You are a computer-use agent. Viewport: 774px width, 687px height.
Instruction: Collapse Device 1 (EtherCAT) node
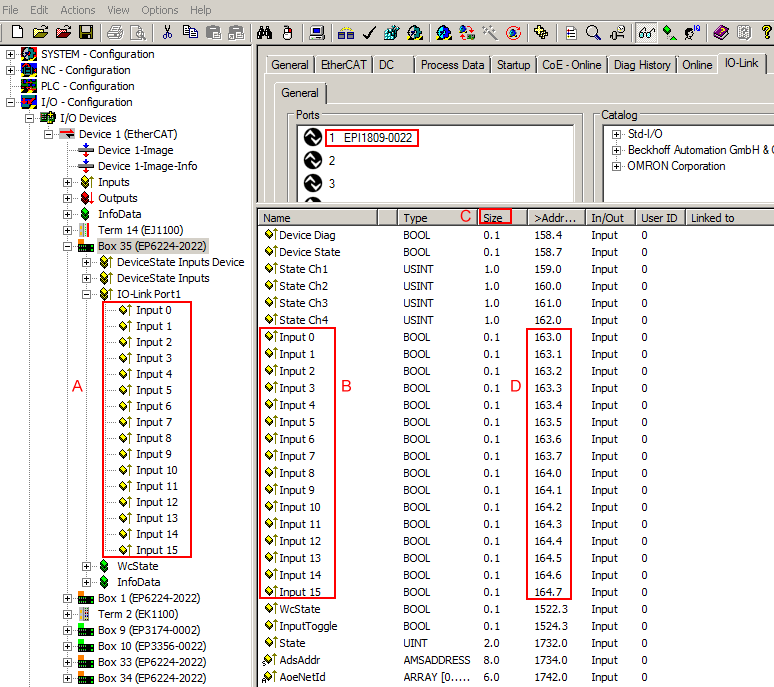tap(48, 134)
